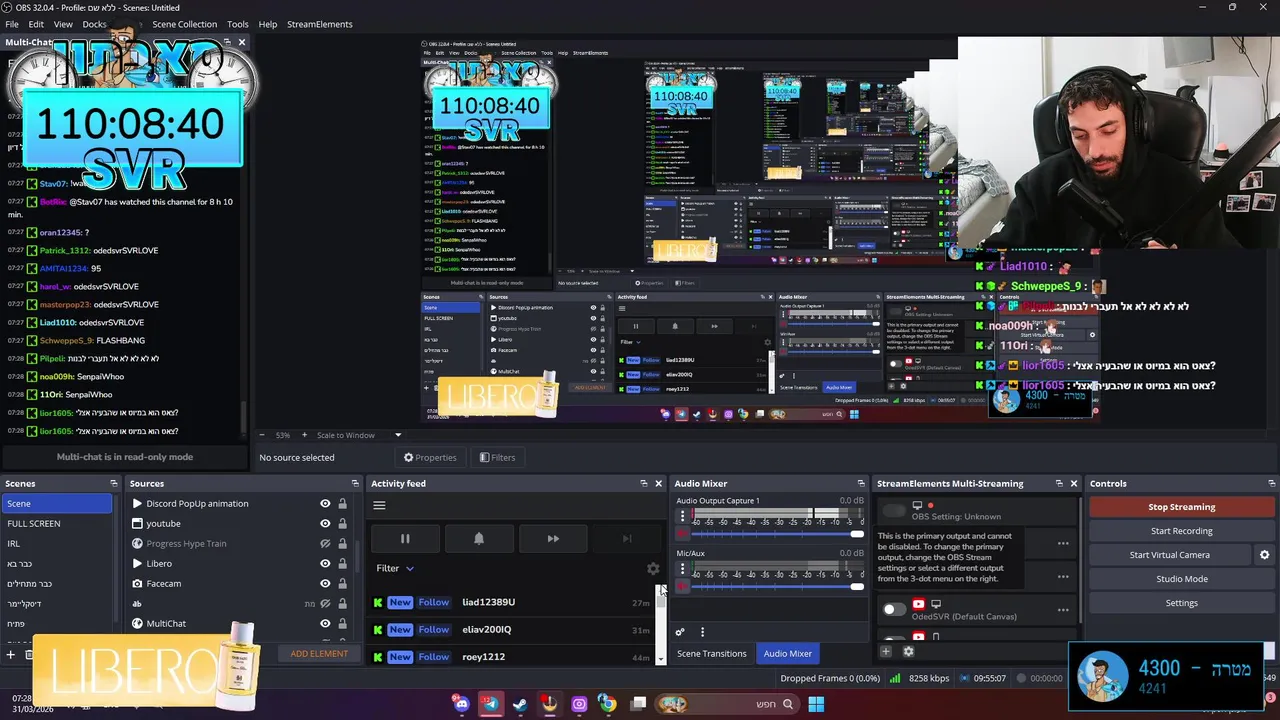Pause the Activity feed alerts
Viewport: 1280px width, 720px height.
pyautogui.click(x=405, y=539)
